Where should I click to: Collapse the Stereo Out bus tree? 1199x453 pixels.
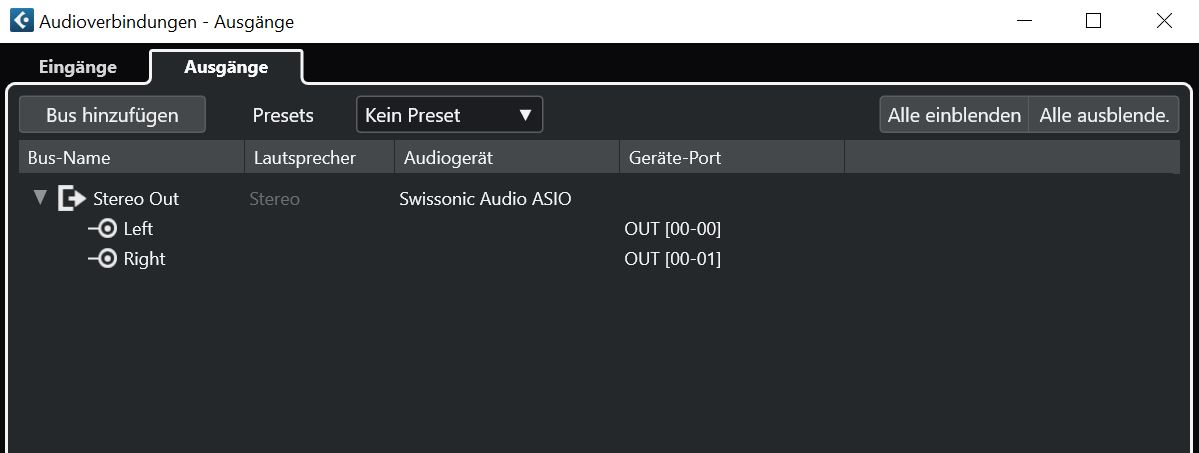tap(40, 199)
